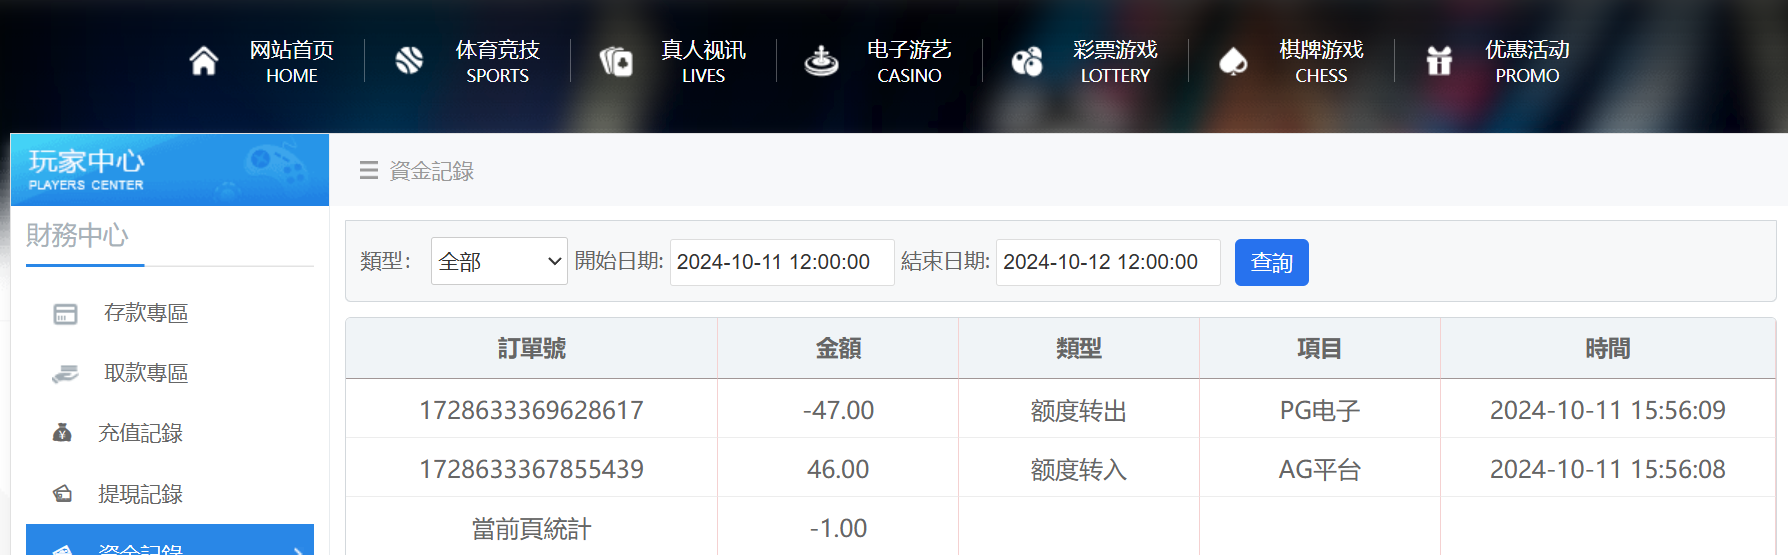Open the 取款專區 sidebar menu item

pyautogui.click(x=146, y=373)
